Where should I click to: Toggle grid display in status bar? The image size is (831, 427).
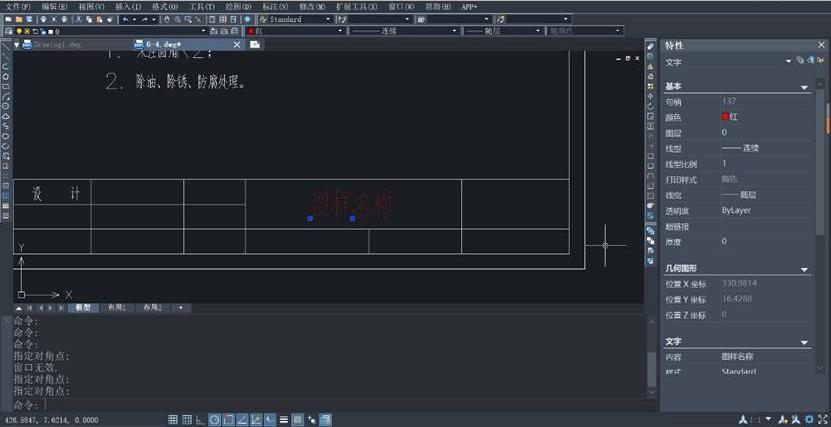187,420
